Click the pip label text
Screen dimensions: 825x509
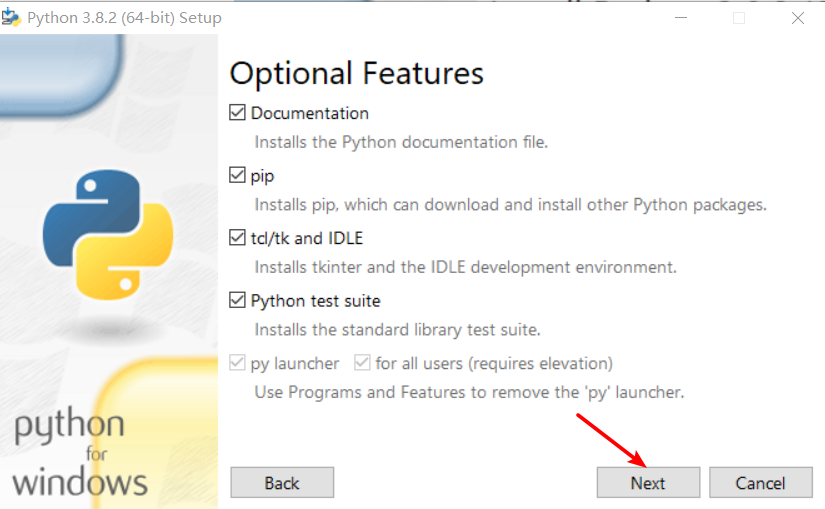pos(262,176)
